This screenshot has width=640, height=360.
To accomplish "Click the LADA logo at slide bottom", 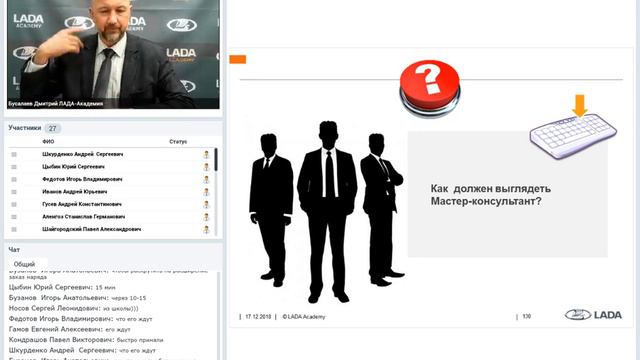I will pos(593,315).
